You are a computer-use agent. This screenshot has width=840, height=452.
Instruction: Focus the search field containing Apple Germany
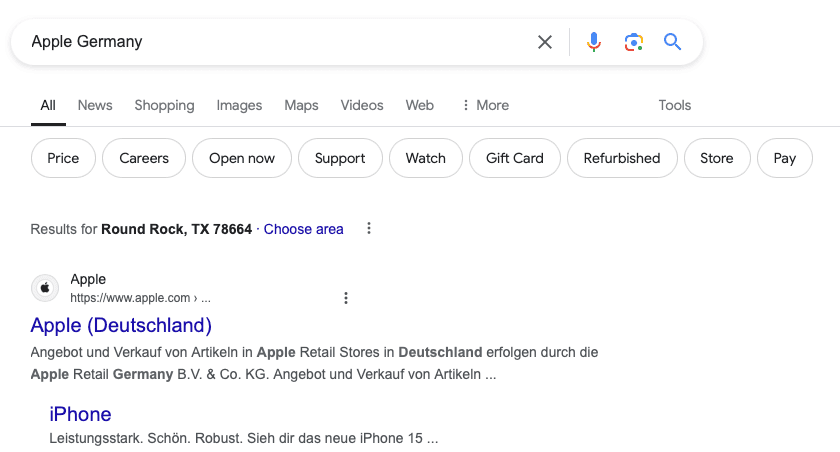pos(270,42)
